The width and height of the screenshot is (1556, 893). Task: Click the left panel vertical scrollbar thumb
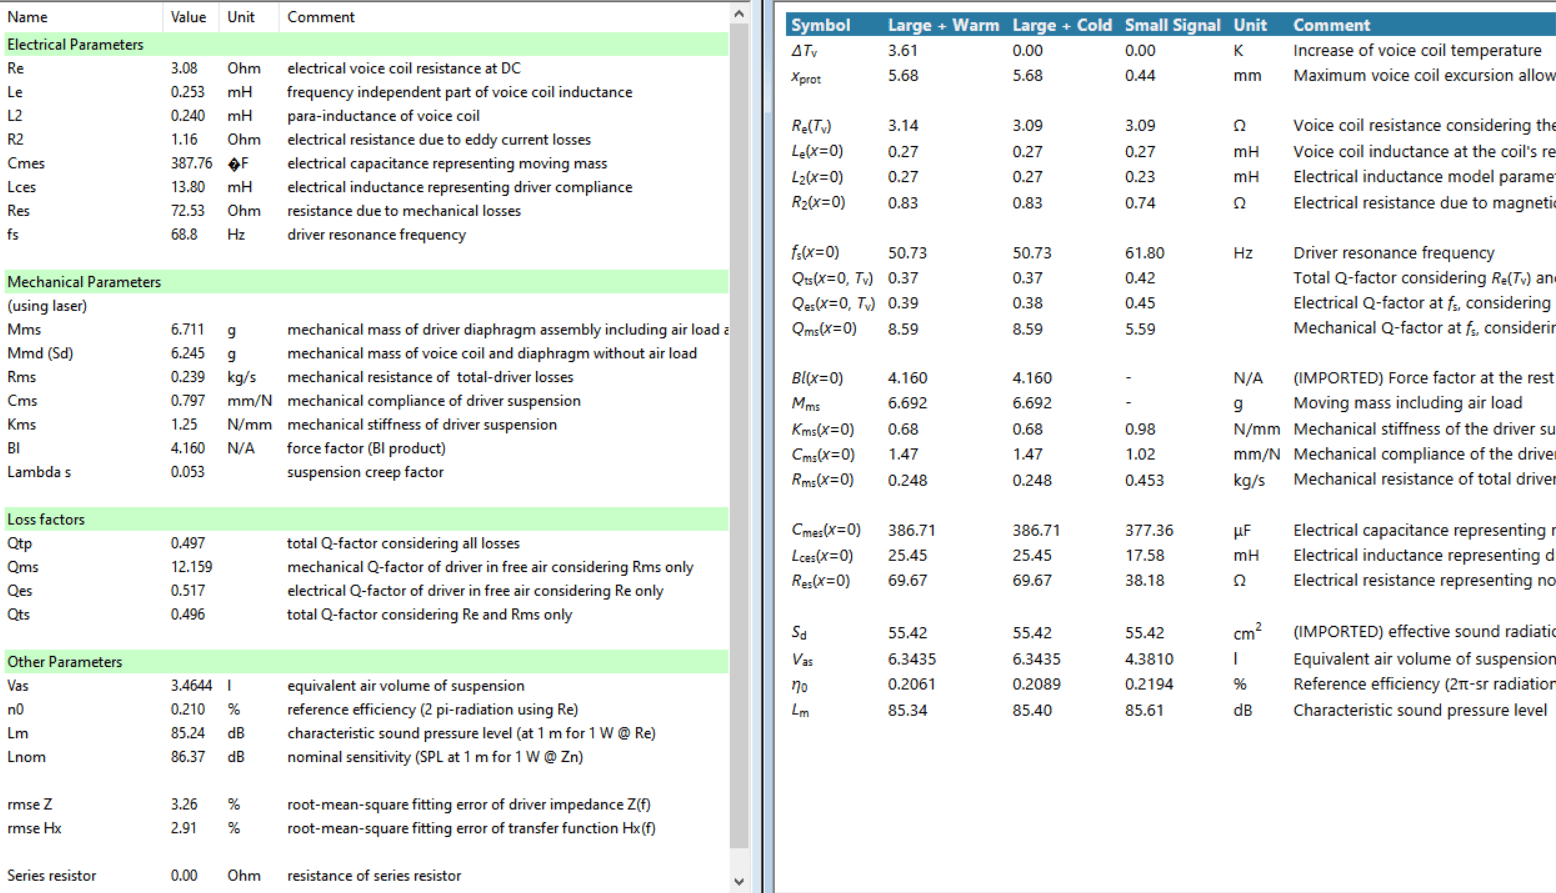[x=739, y=435]
